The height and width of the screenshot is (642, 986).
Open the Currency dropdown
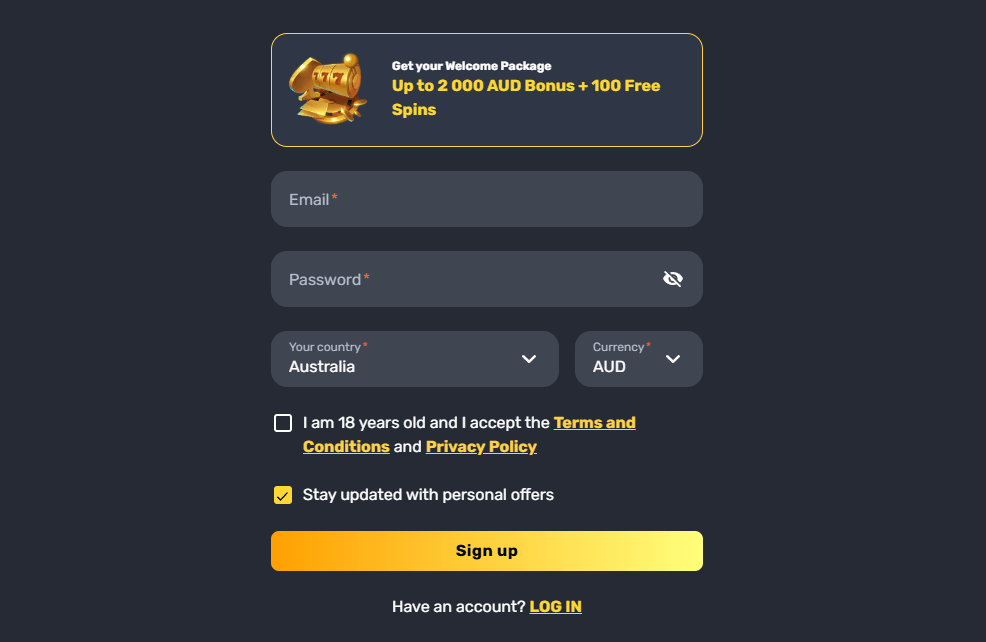point(638,359)
